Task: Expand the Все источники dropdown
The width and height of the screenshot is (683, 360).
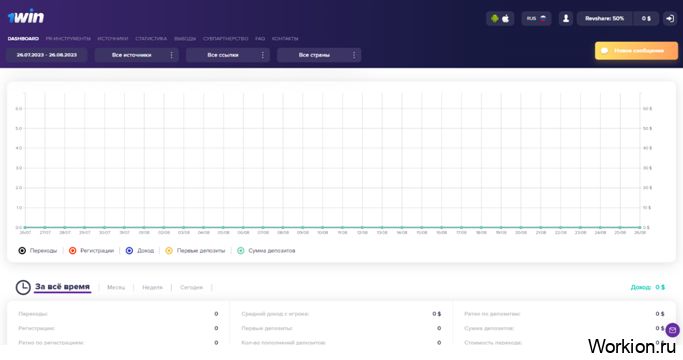Action: pyautogui.click(x=136, y=55)
